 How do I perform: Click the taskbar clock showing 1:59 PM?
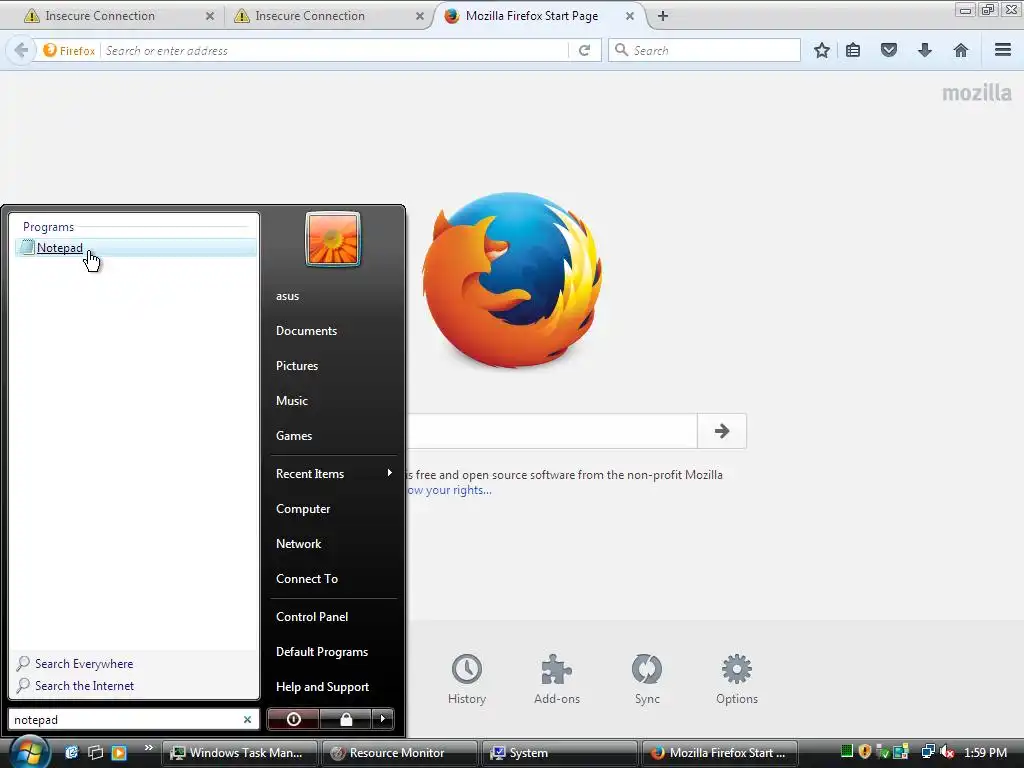pyautogui.click(x=985, y=752)
